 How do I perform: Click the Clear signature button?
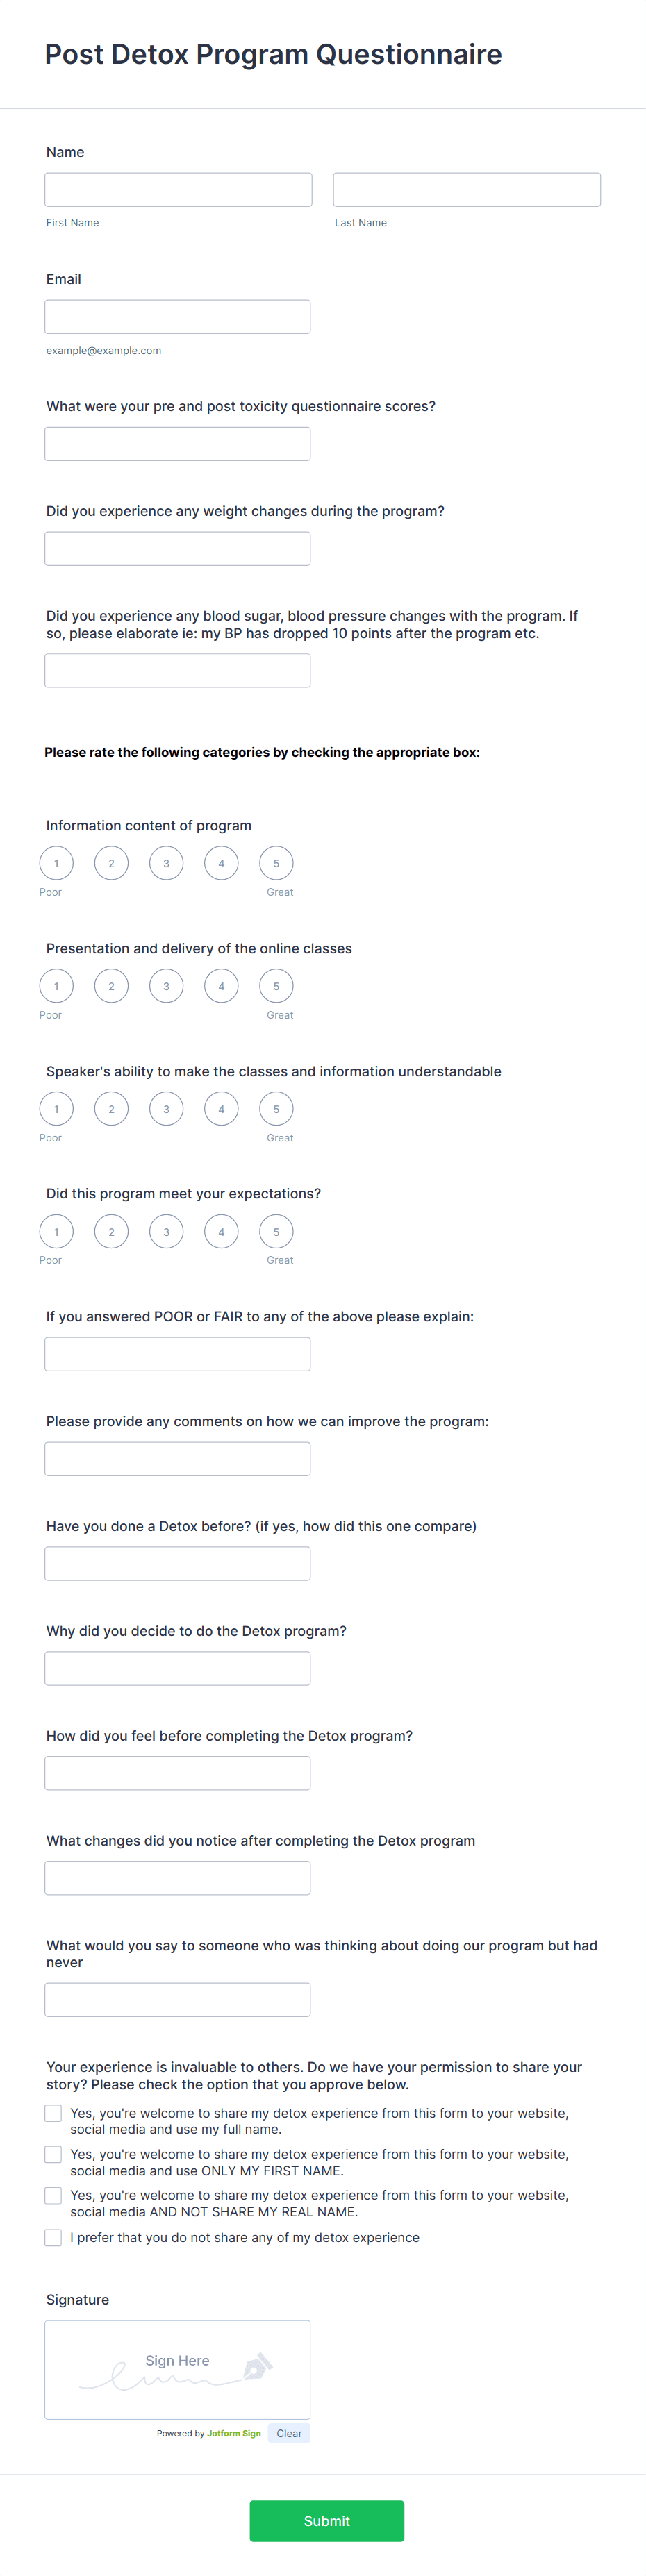pyautogui.click(x=289, y=2433)
